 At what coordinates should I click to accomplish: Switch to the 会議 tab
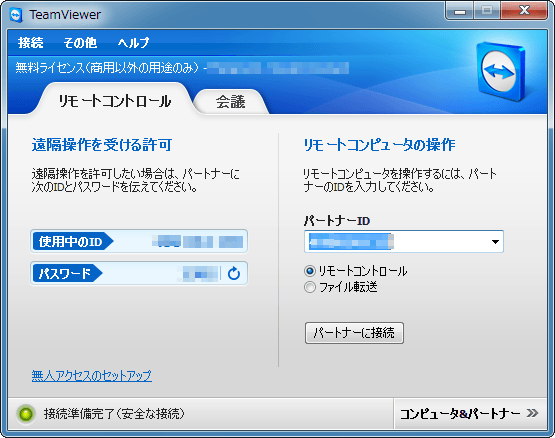(230, 102)
